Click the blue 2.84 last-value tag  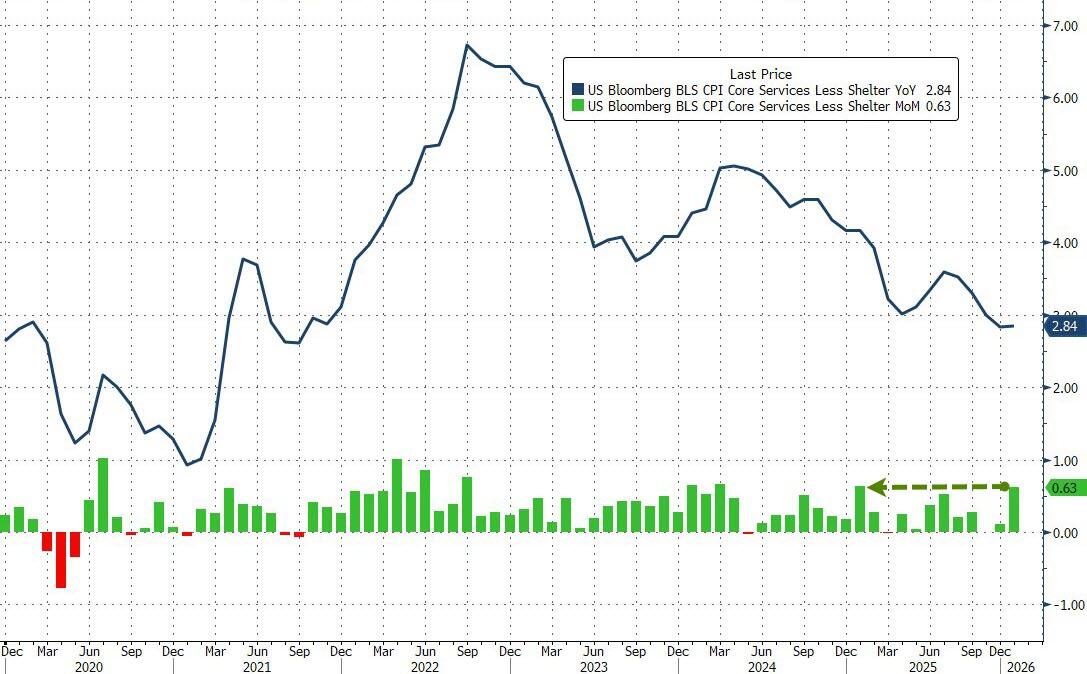1066,326
